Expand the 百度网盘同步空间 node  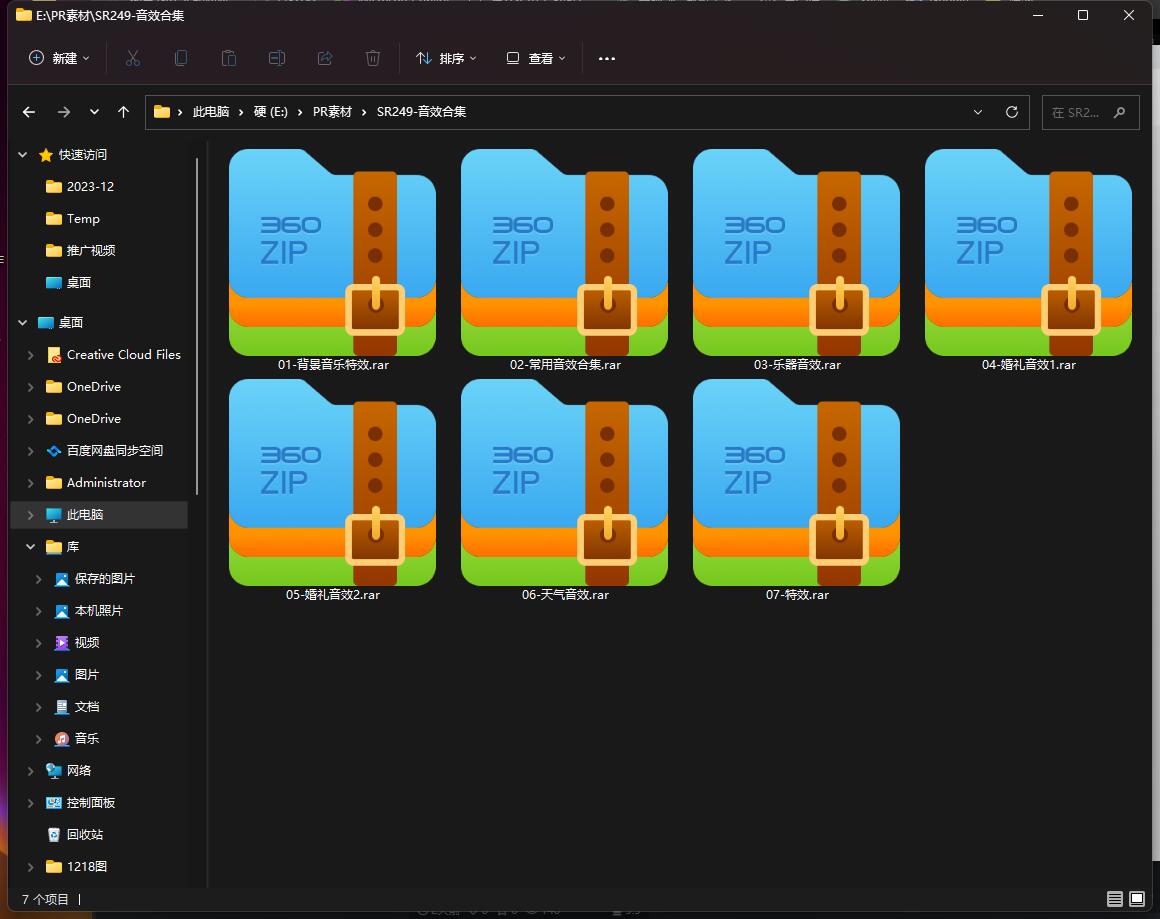[30, 451]
